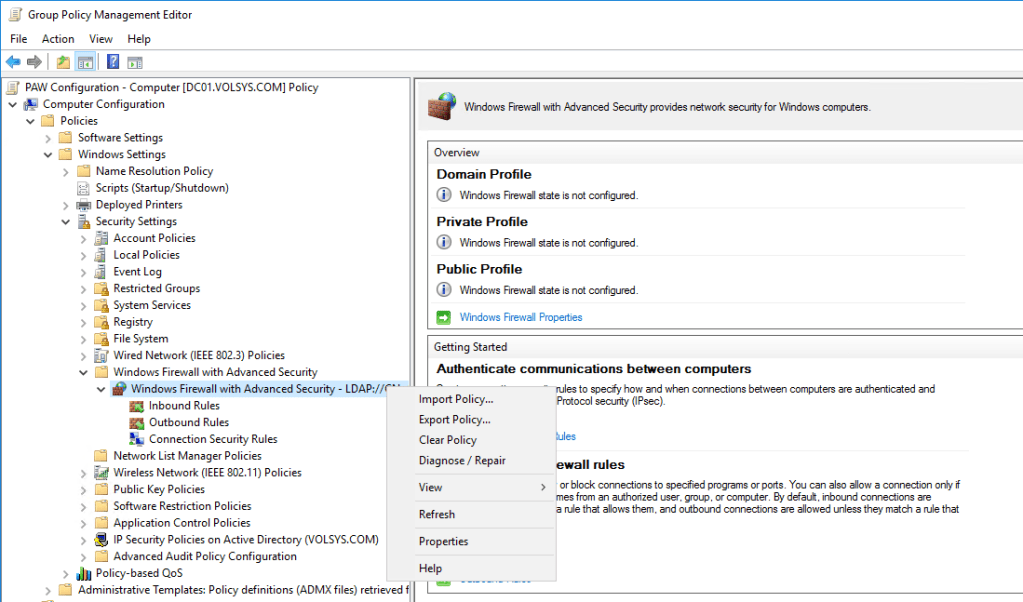This screenshot has height=602, width=1023.
Task: Expand the Account Policies node
Action: click(84, 239)
